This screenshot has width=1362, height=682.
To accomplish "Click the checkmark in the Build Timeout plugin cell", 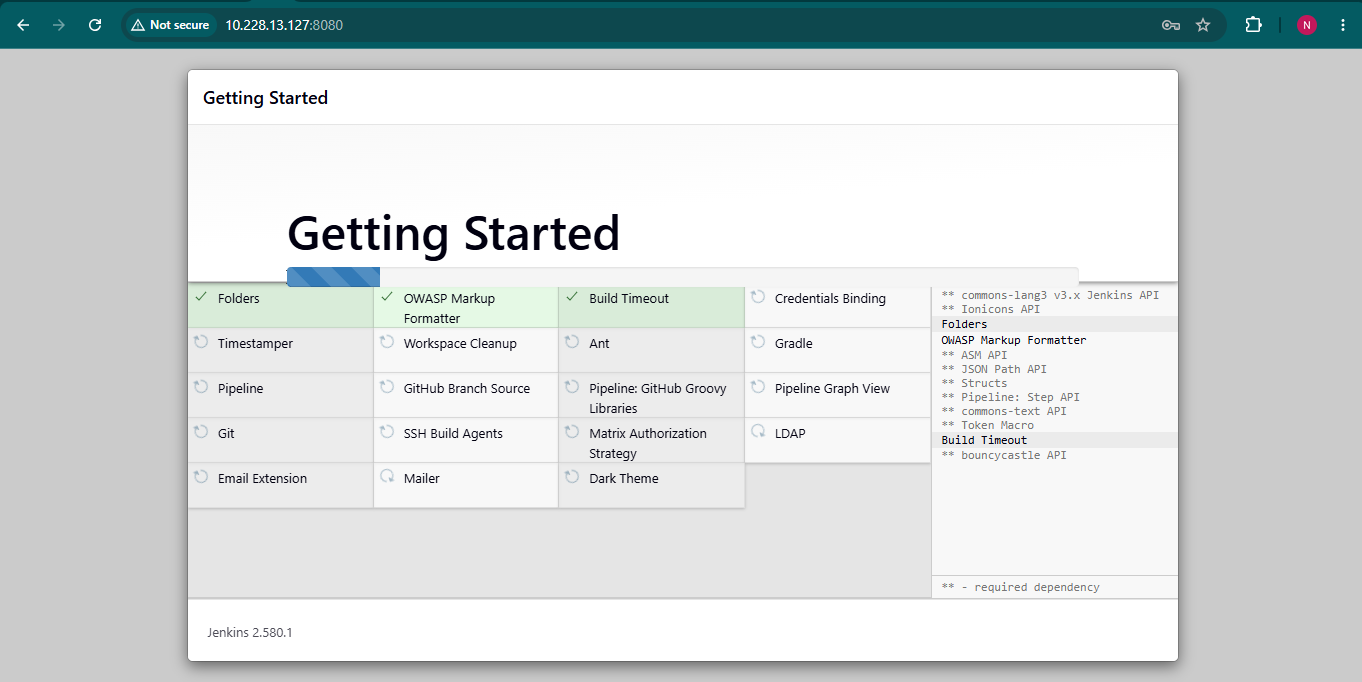I will coord(572,297).
